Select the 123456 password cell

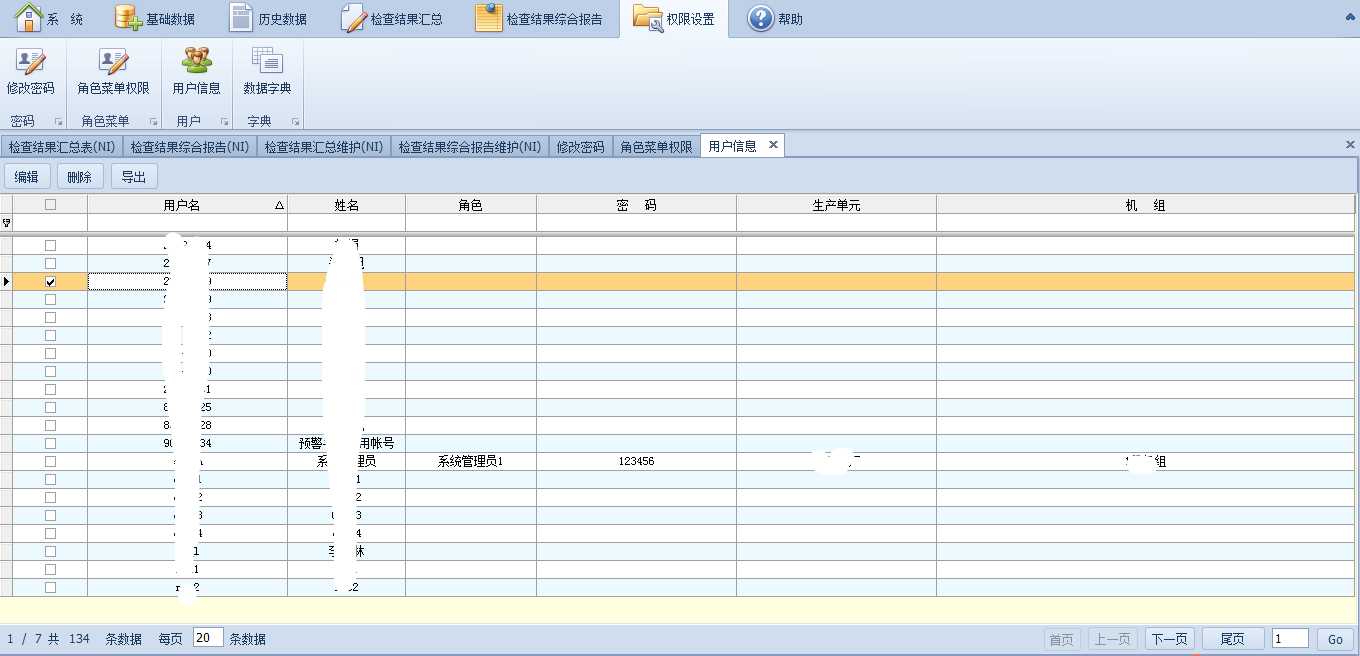click(636, 462)
